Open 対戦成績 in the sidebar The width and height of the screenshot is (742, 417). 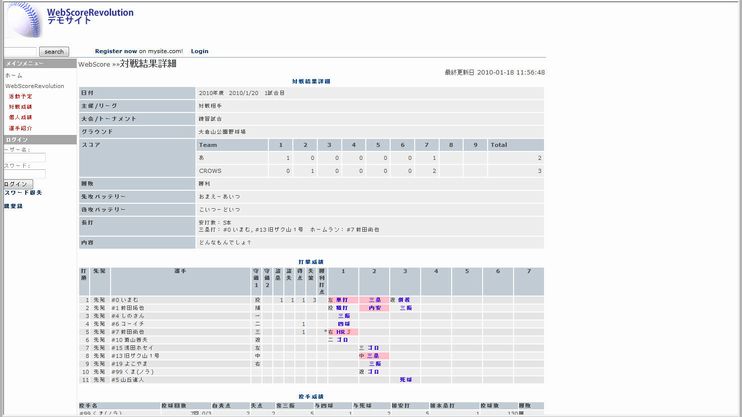pos(20,106)
